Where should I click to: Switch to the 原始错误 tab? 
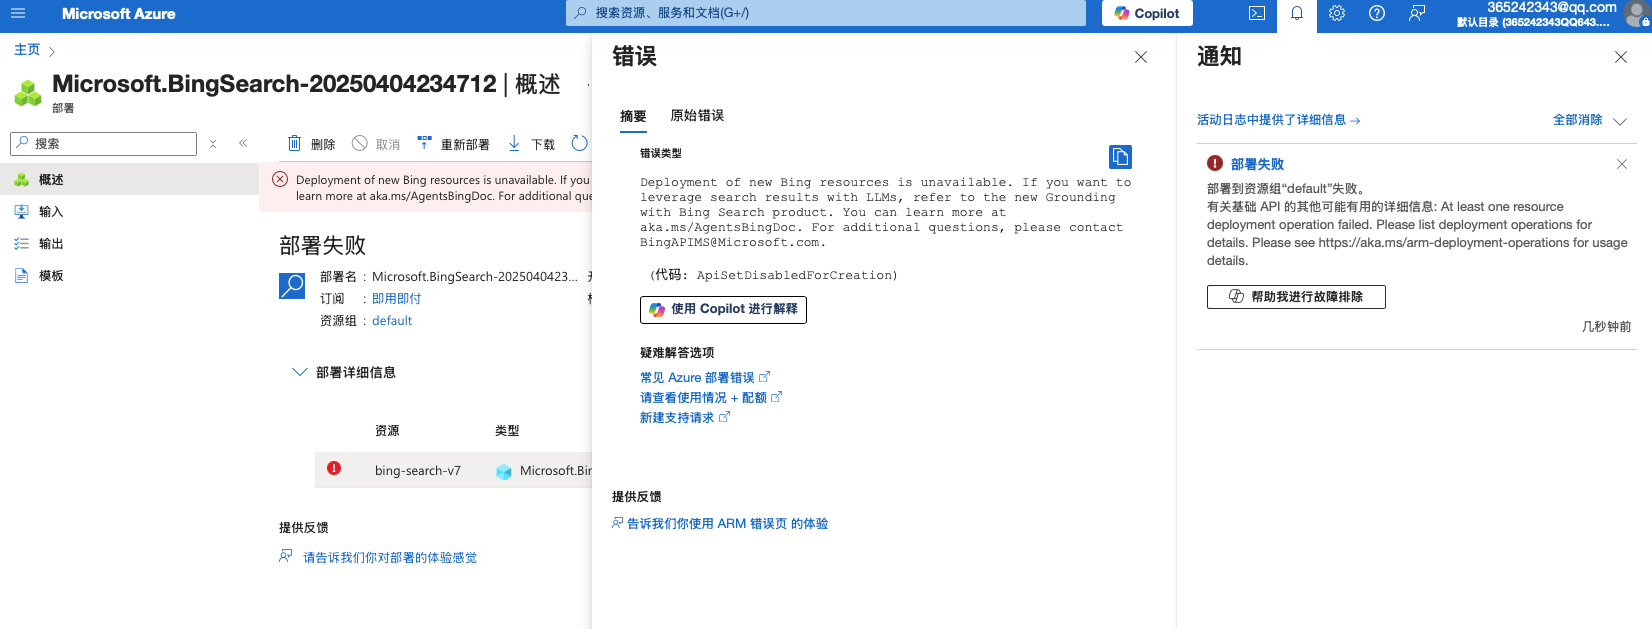point(697,116)
